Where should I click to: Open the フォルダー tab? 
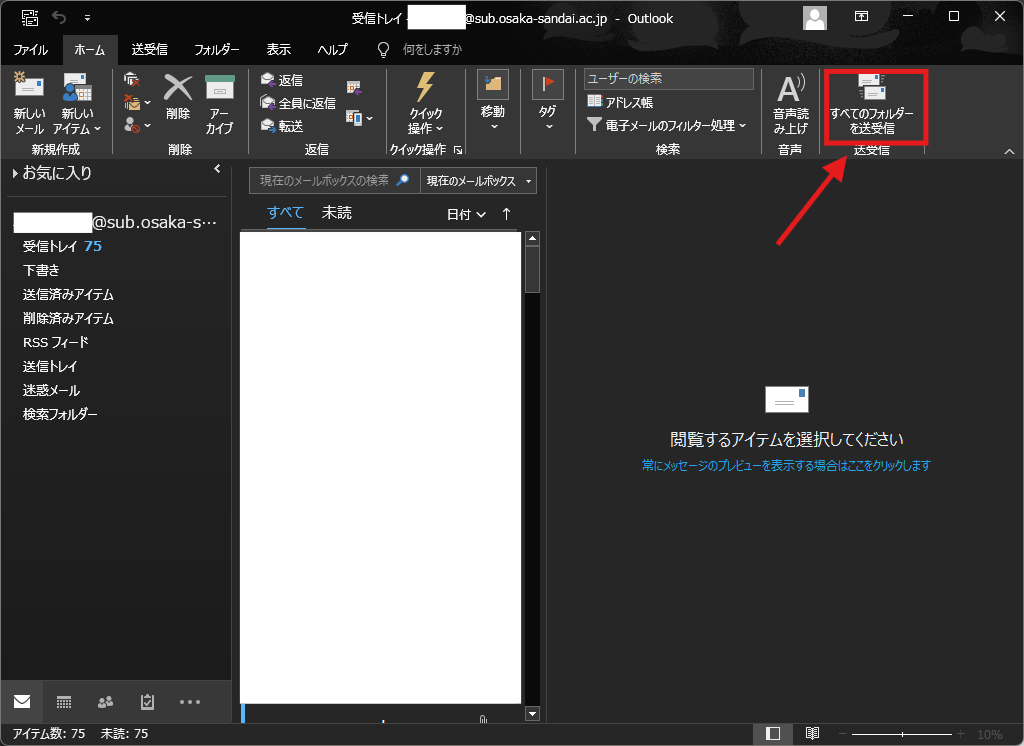[x=217, y=50]
